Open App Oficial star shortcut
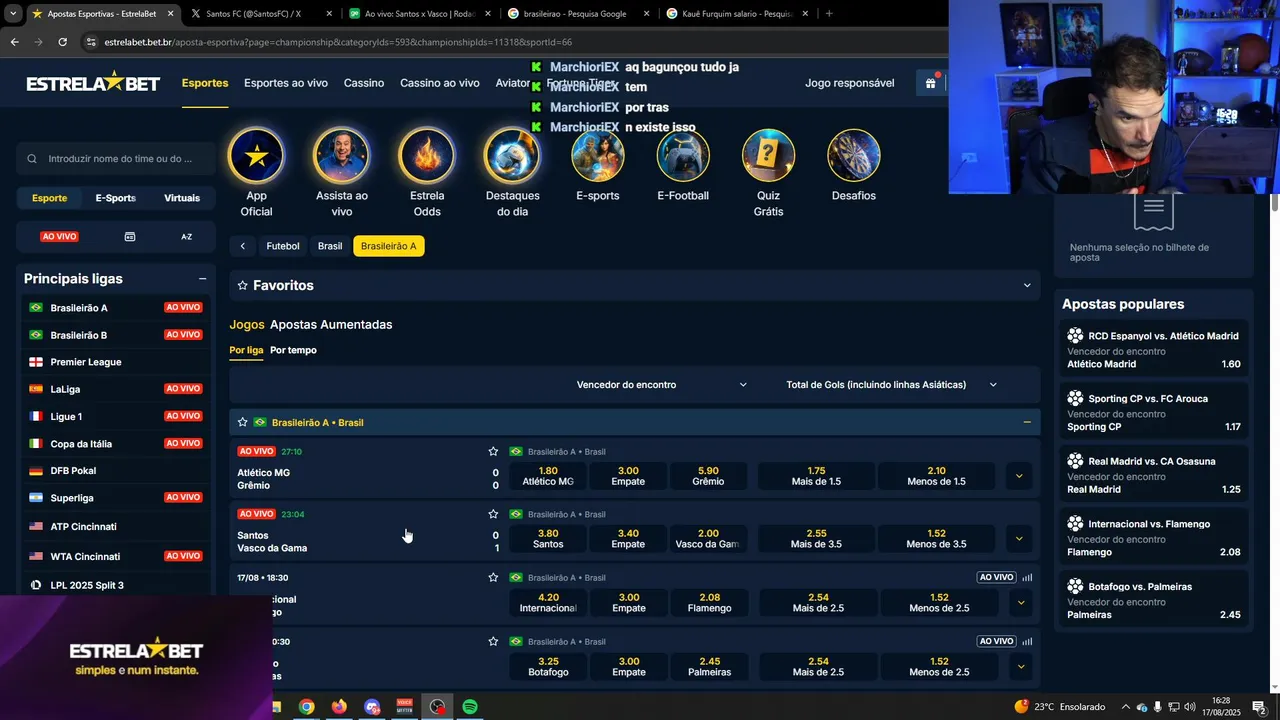The width and height of the screenshot is (1280, 720). (256, 156)
